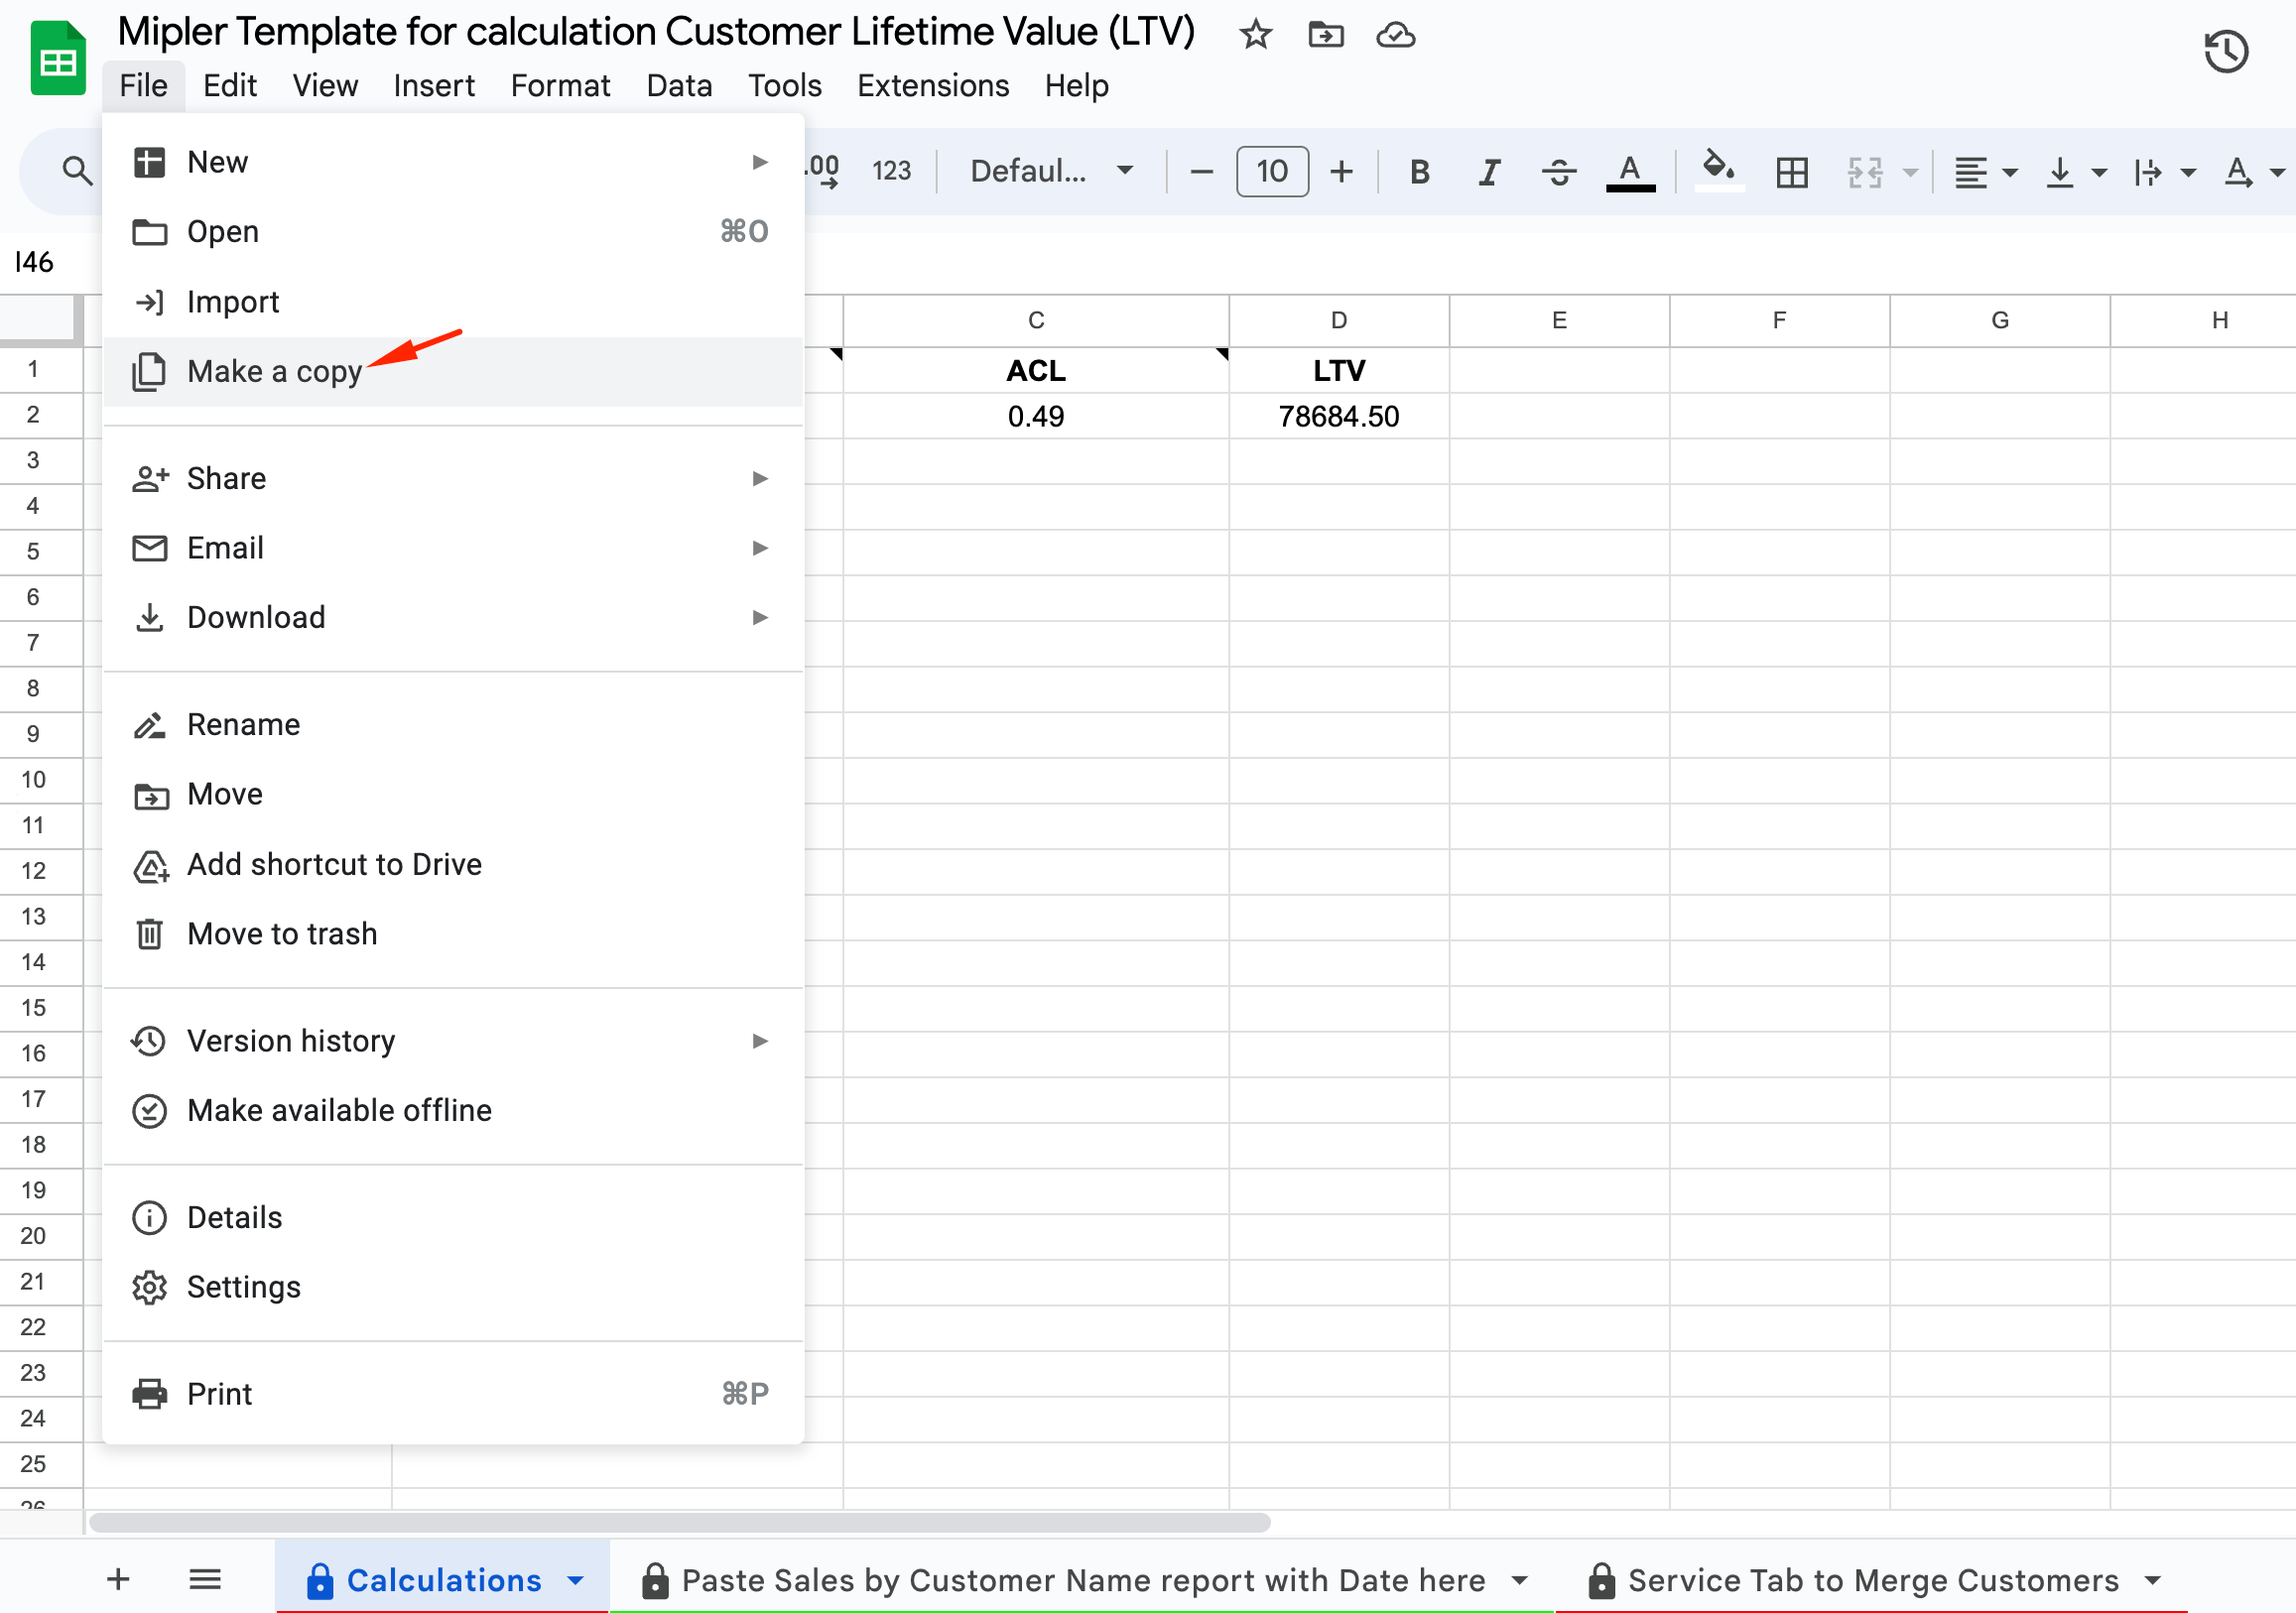Toggle italic formatting
Image resolution: width=2296 pixels, height=1613 pixels.
(x=1488, y=172)
